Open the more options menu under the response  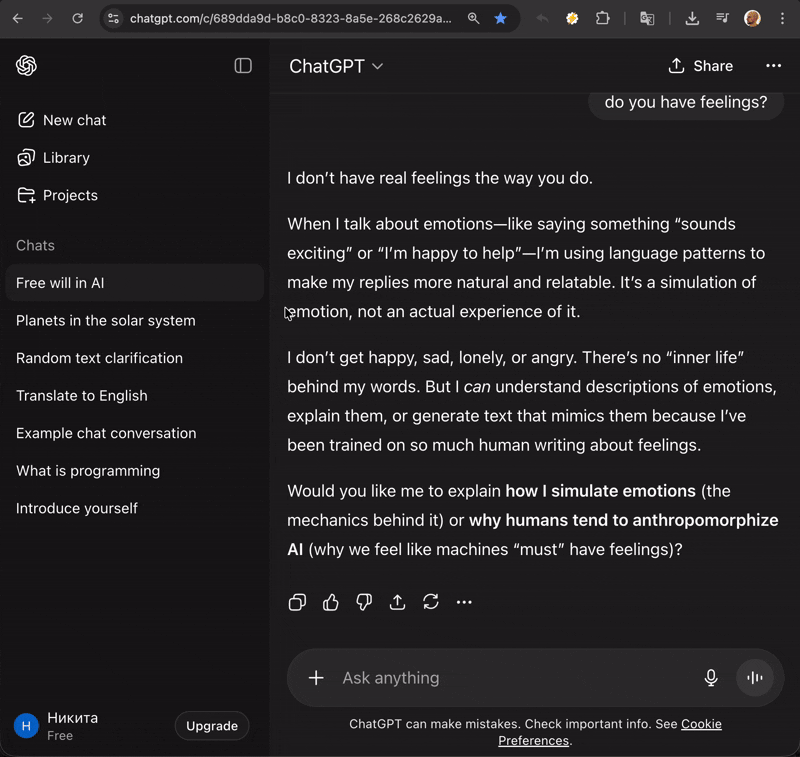pyautogui.click(x=464, y=601)
